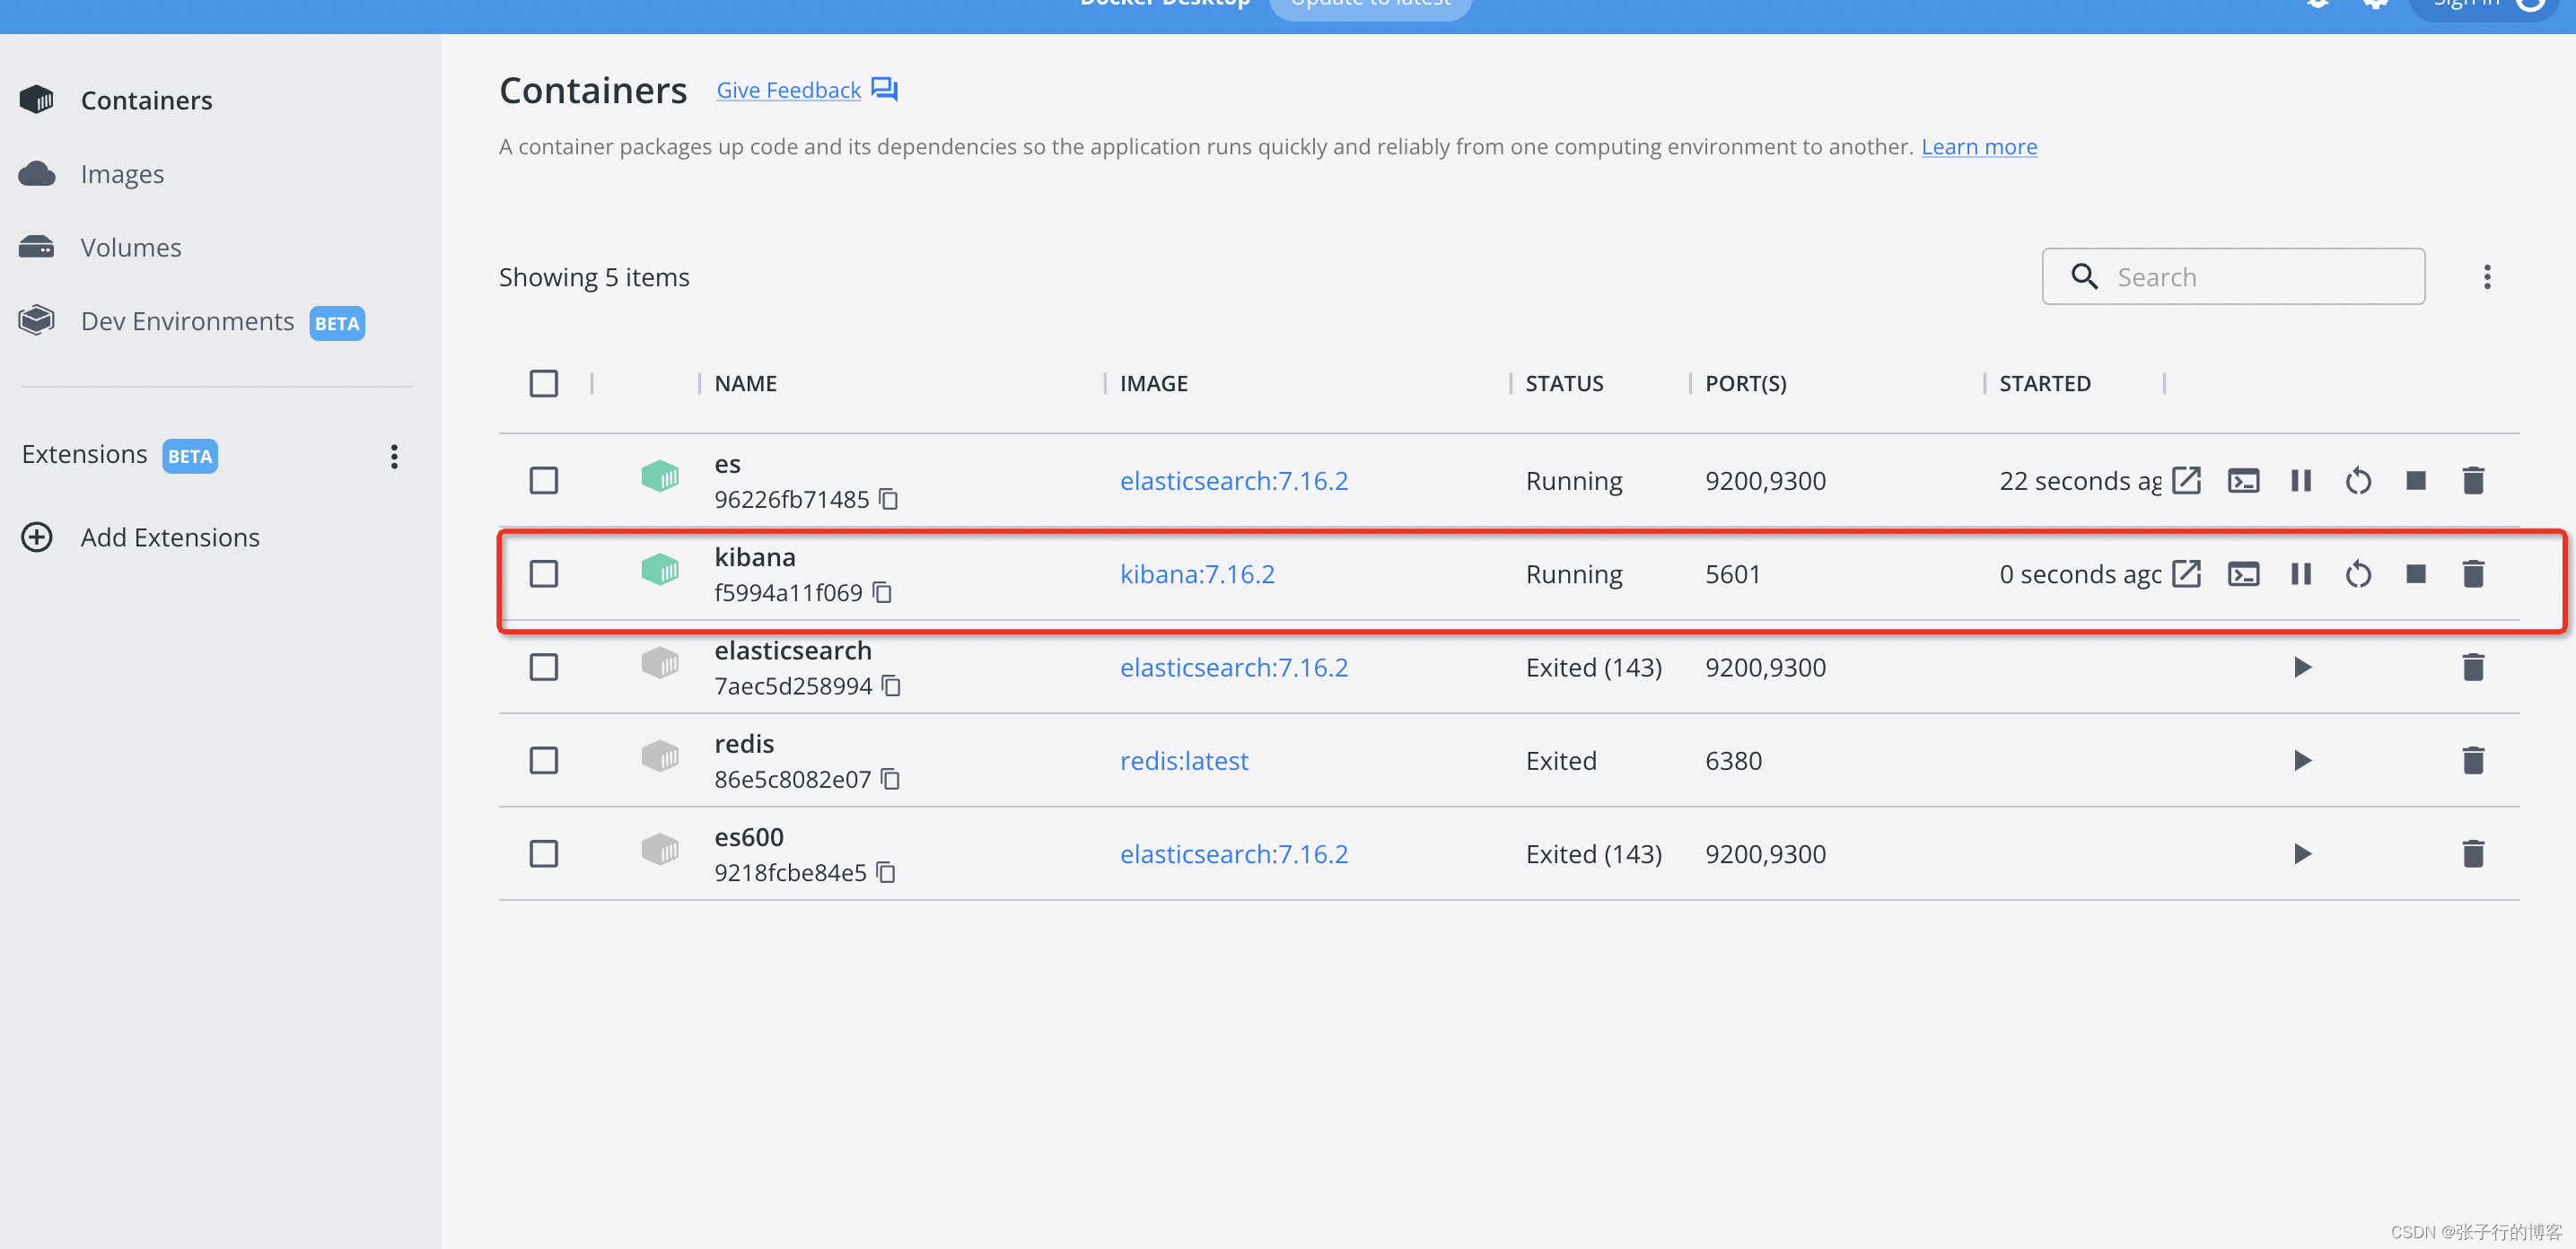Open the Learn more link
The width and height of the screenshot is (2576, 1249).
pyautogui.click(x=1978, y=147)
